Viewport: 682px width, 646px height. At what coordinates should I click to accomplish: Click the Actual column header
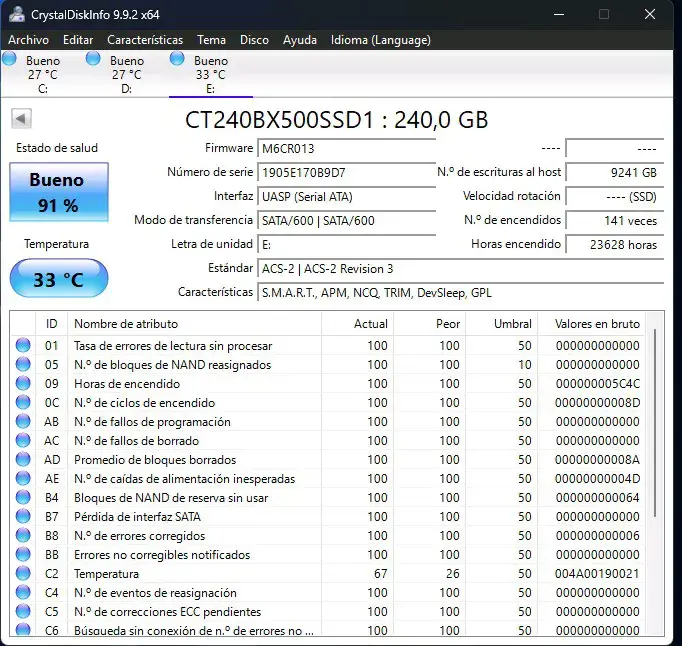[x=358, y=324]
